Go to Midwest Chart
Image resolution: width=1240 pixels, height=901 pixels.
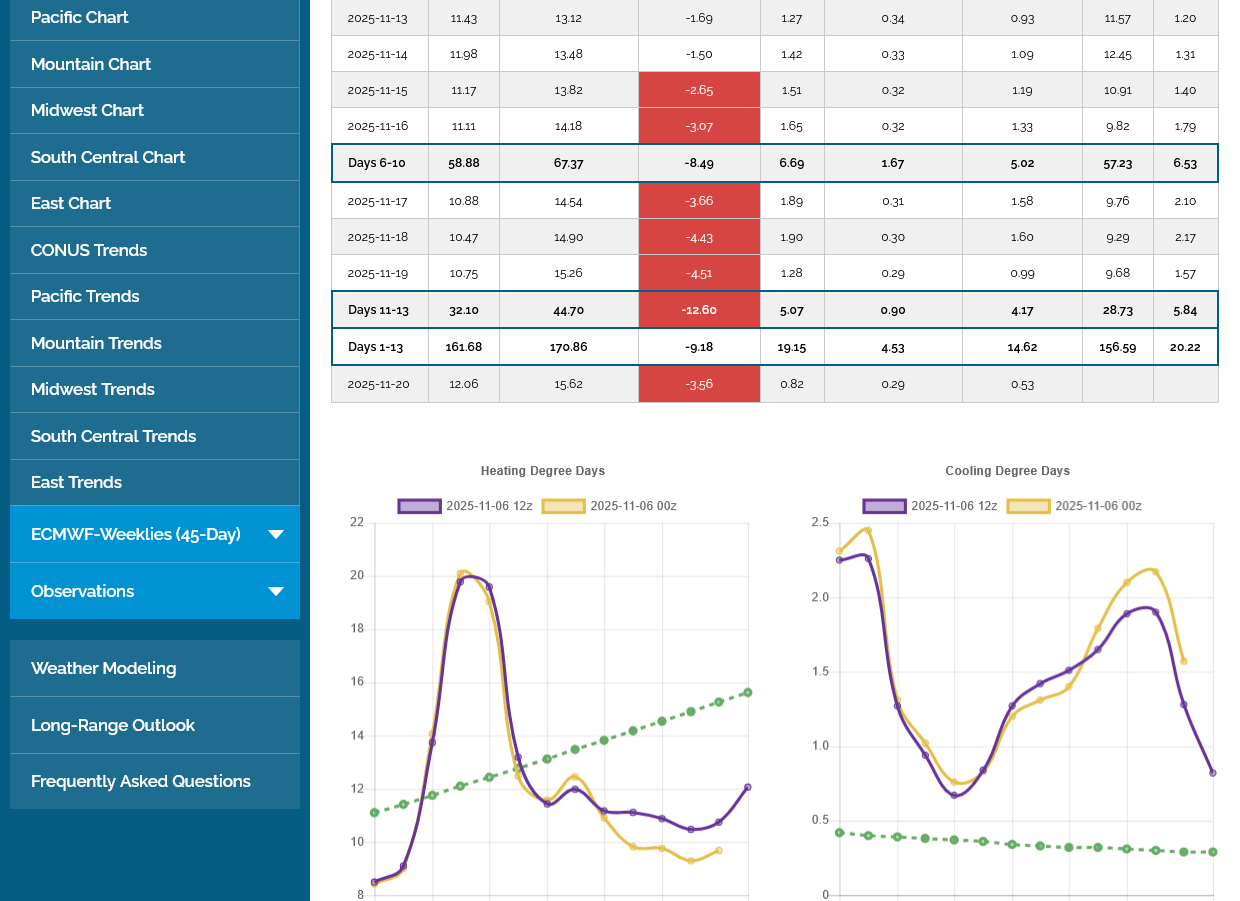coord(87,110)
